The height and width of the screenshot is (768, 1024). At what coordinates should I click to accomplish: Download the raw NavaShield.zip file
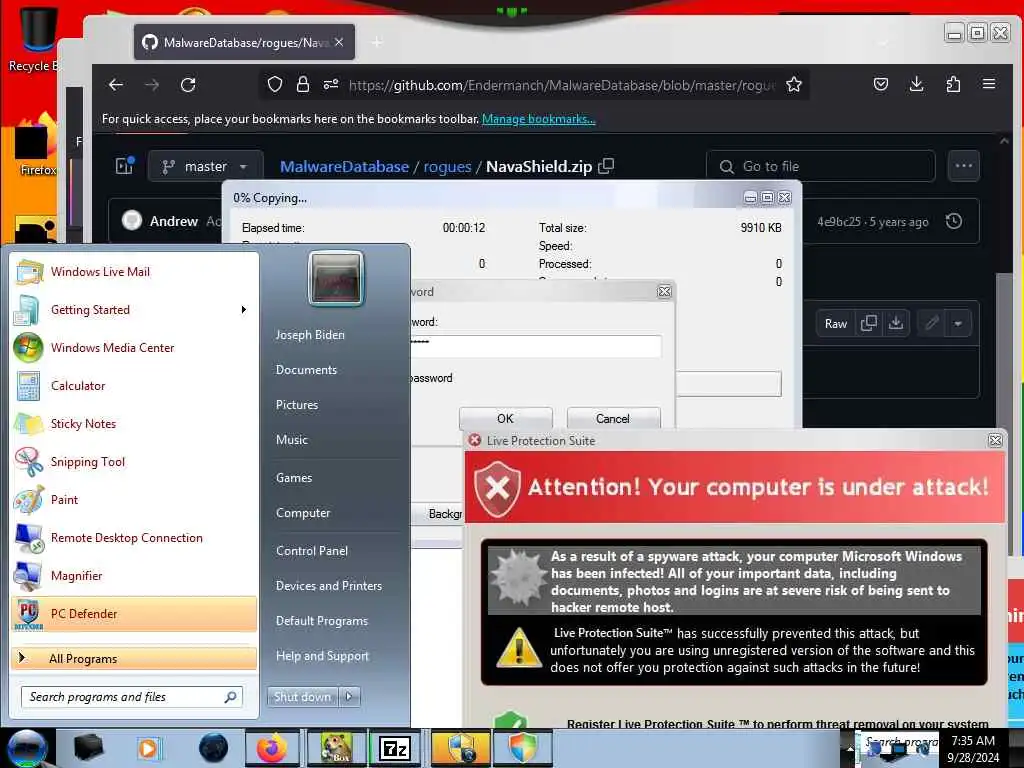click(x=896, y=323)
